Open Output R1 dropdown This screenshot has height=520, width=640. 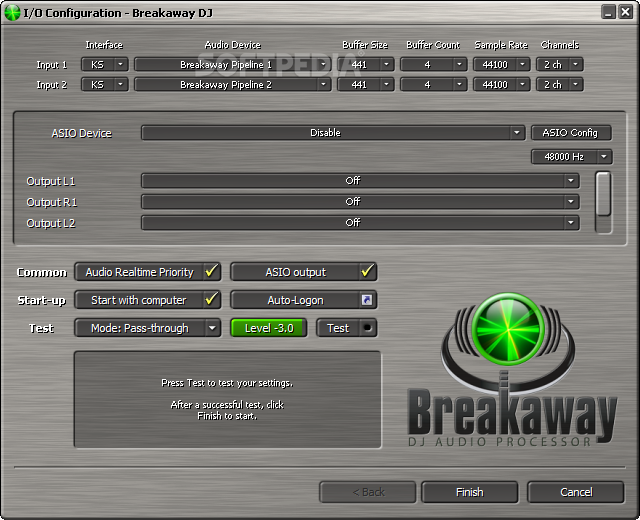tap(360, 202)
